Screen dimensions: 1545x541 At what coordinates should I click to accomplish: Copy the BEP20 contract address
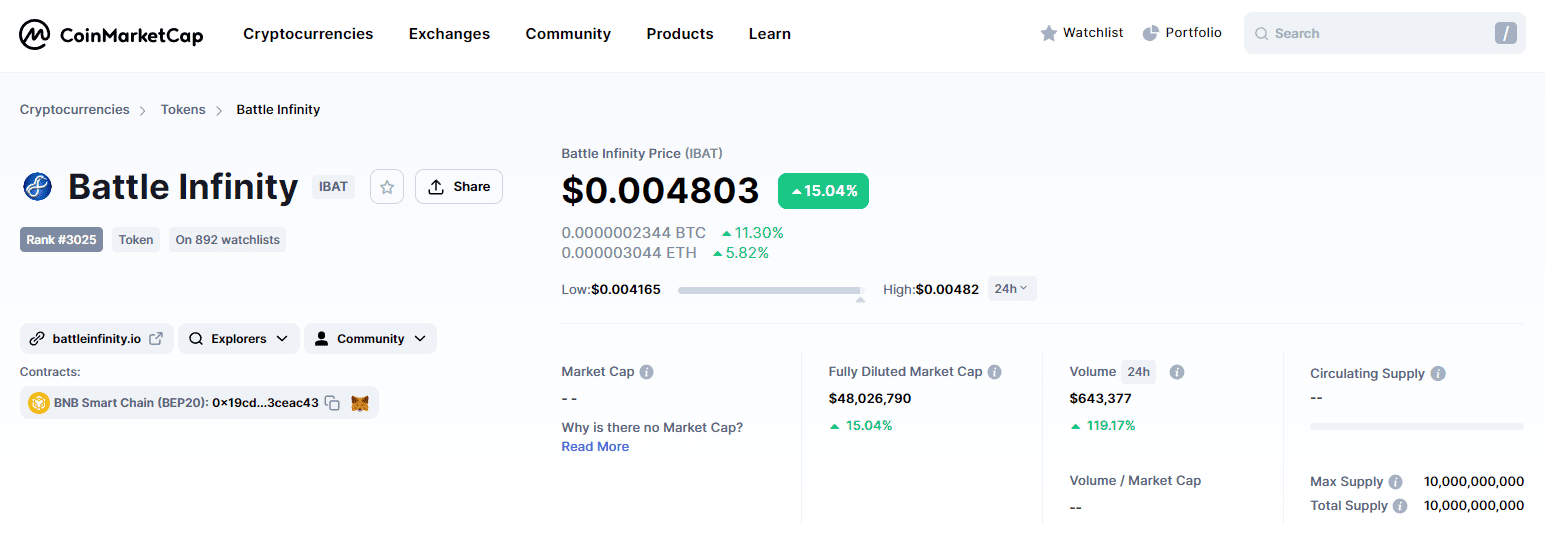332,403
